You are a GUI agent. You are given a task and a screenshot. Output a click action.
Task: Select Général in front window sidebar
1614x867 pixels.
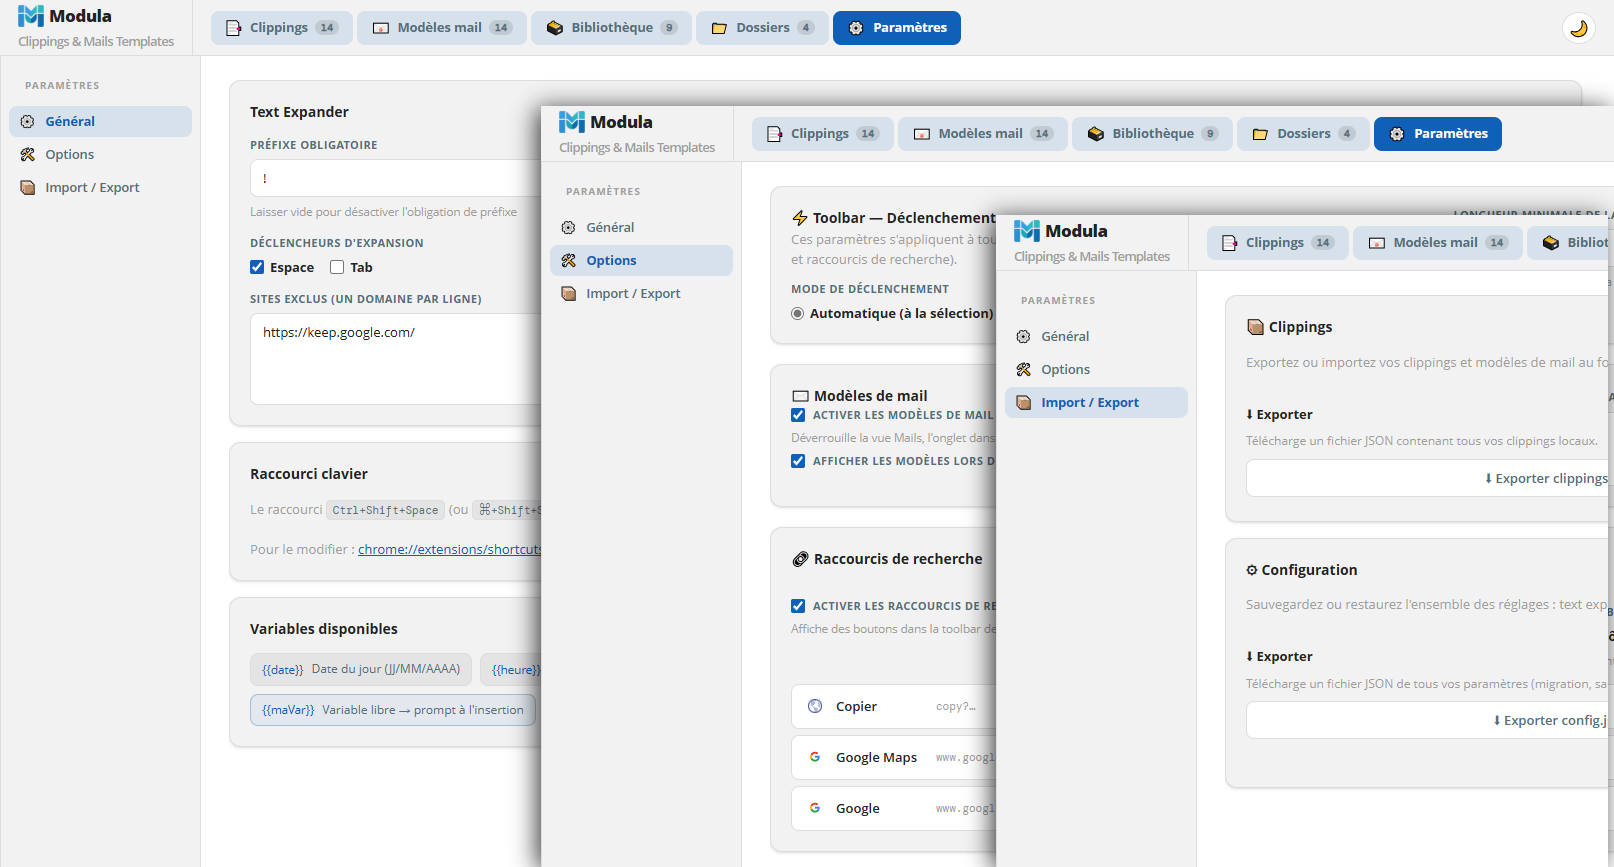1096,336
